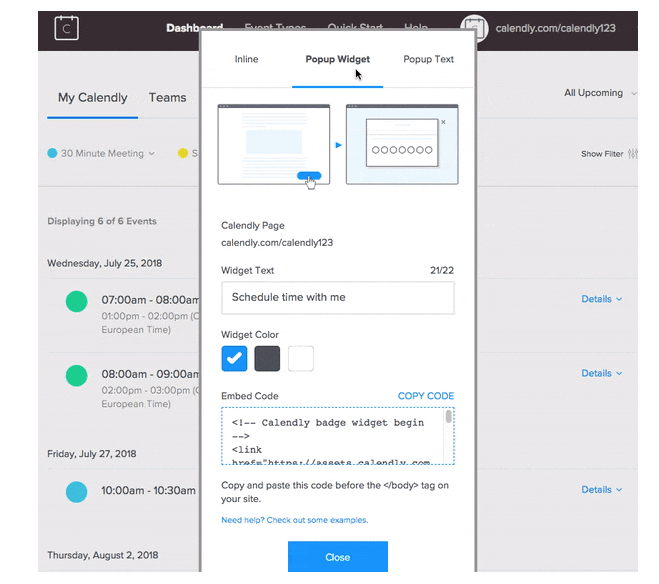Open the All Upcoming dropdown
The width and height of the screenshot is (659, 584).
pos(600,93)
